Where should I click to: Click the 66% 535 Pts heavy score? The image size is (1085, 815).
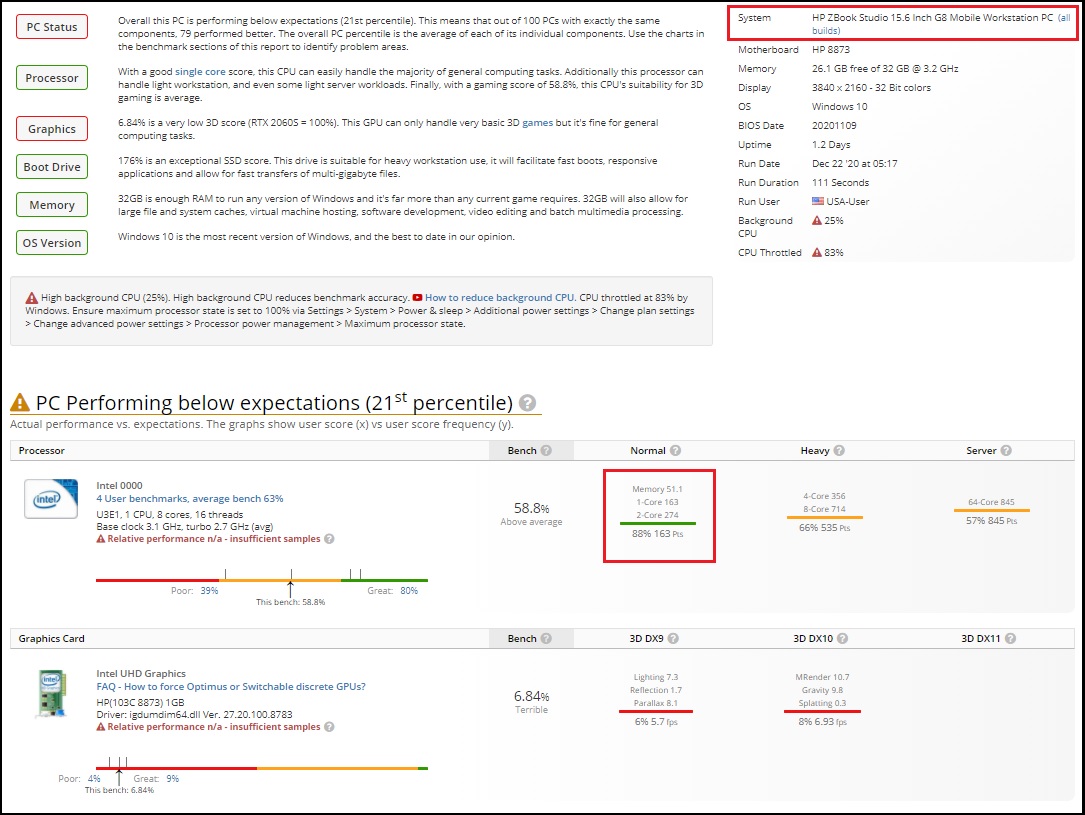click(x=825, y=528)
